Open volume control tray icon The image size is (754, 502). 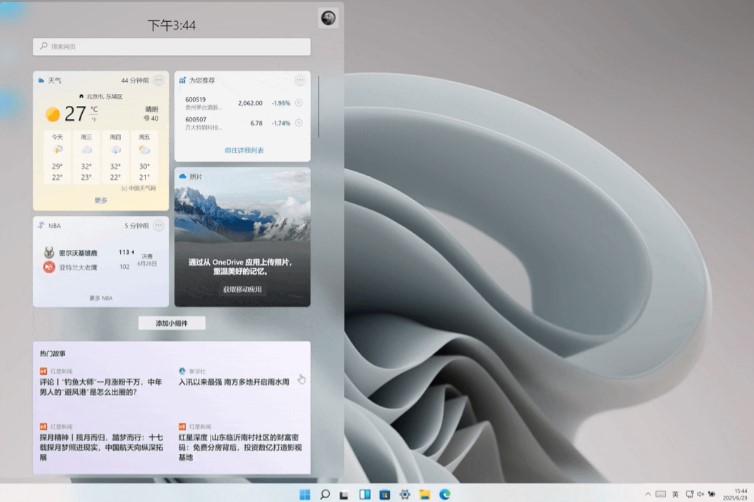pos(701,494)
